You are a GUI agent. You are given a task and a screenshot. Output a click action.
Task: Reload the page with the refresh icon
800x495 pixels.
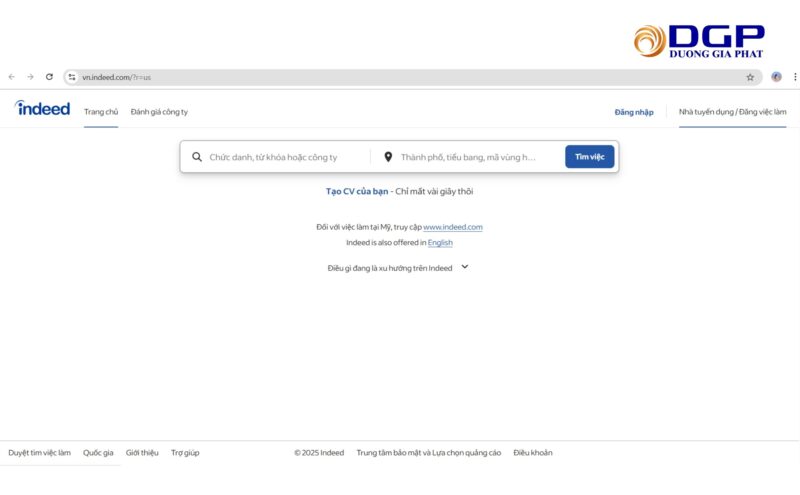point(49,77)
